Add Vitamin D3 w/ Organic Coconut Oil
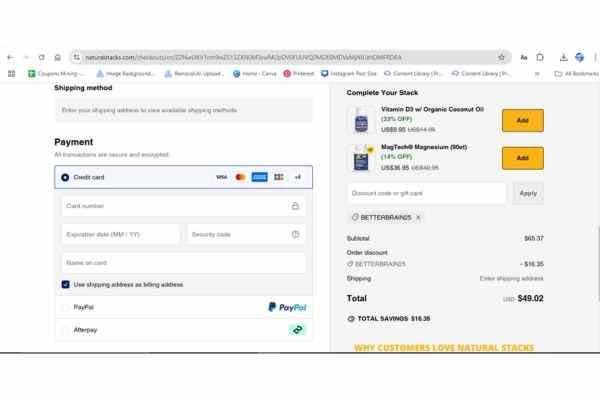Viewport: 600px width, 400px height. (x=523, y=120)
